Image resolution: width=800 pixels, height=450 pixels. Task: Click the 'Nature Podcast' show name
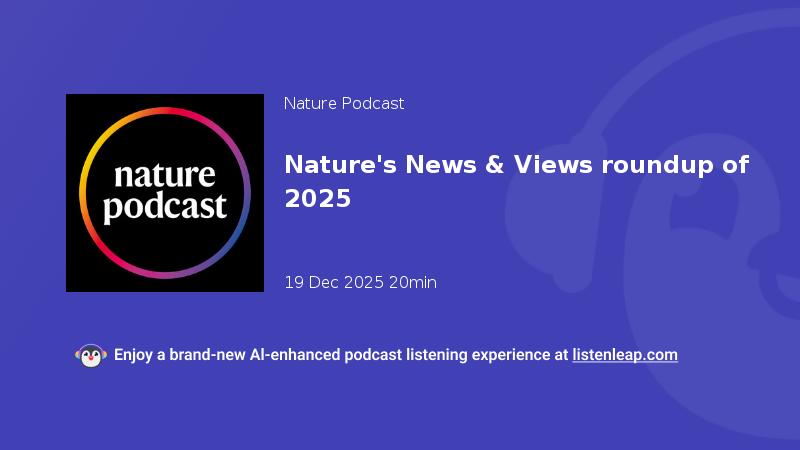tap(344, 104)
